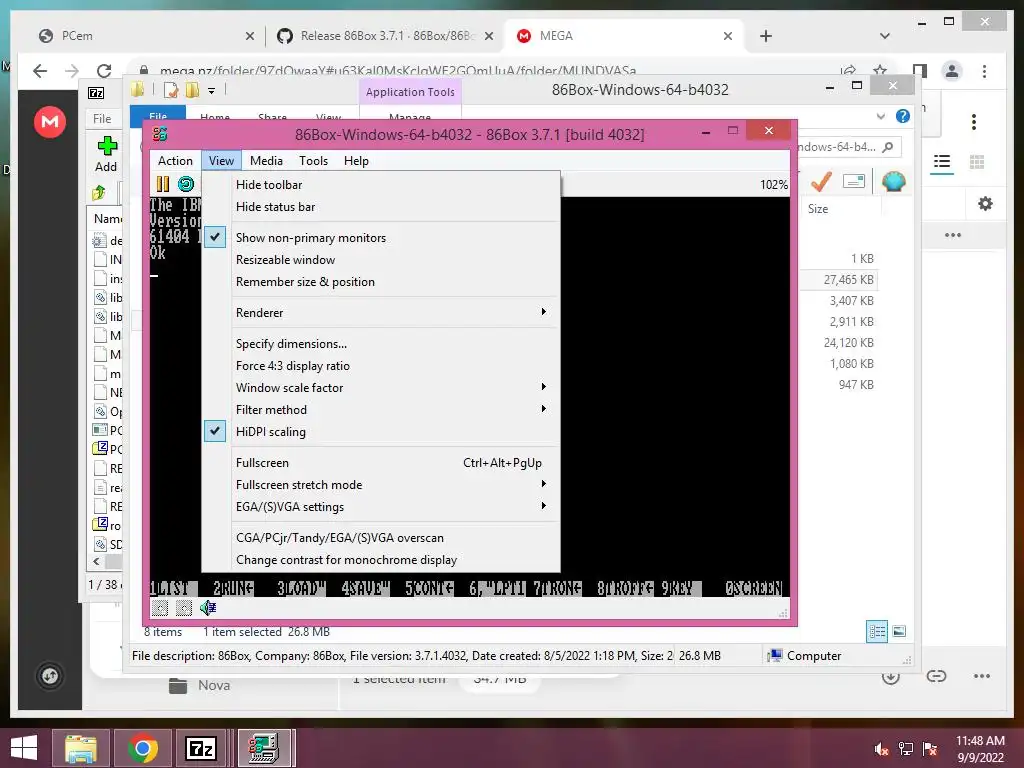Click Chrome profile avatar icon
1024x768 pixels.
[952, 71]
